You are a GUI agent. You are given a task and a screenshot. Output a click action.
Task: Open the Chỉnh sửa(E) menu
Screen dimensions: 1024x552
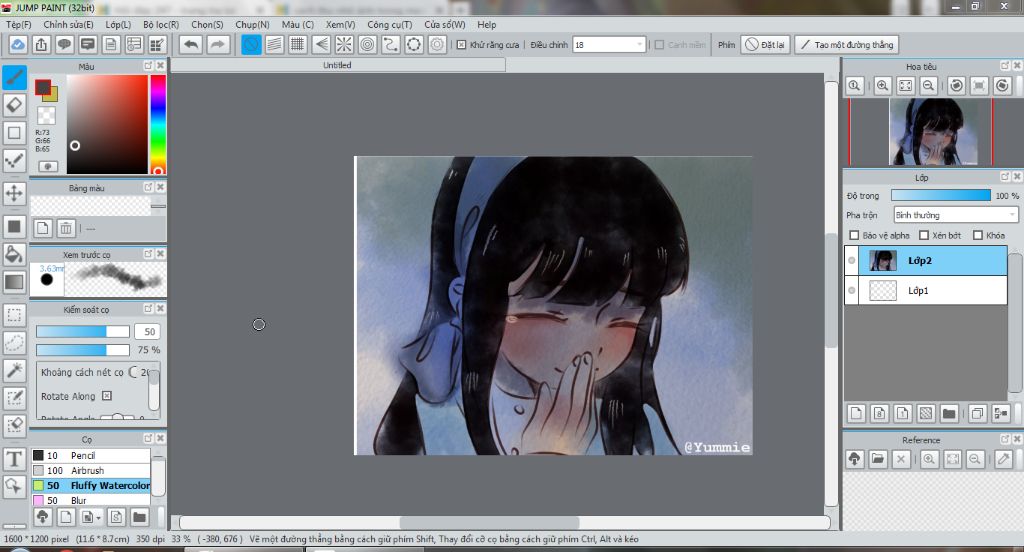(x=69, y=24)
